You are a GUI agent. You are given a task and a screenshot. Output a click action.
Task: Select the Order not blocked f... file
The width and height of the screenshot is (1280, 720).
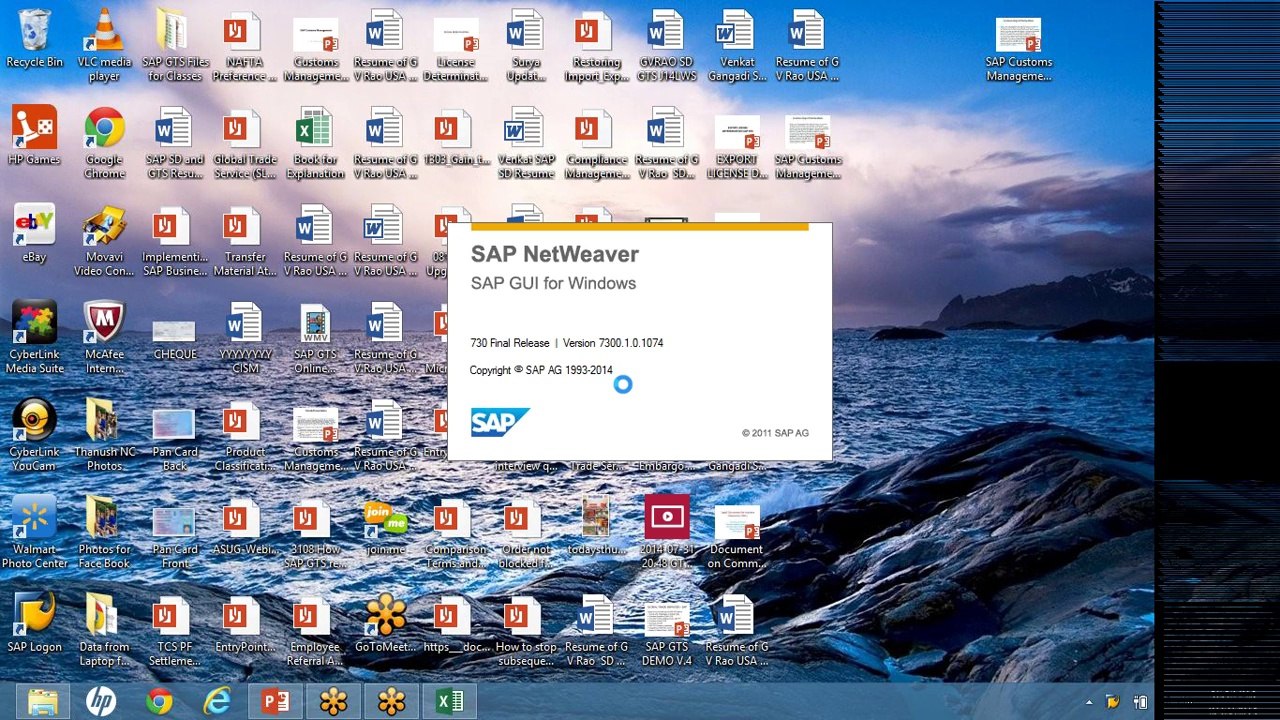[526, 533]
